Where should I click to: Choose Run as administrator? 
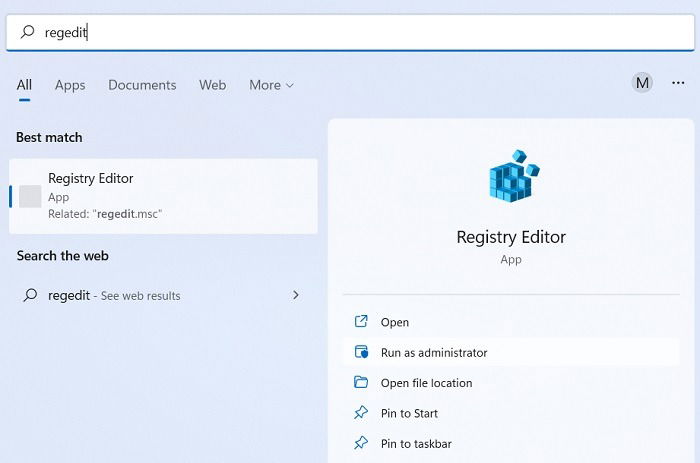click(x=511, y=352)
